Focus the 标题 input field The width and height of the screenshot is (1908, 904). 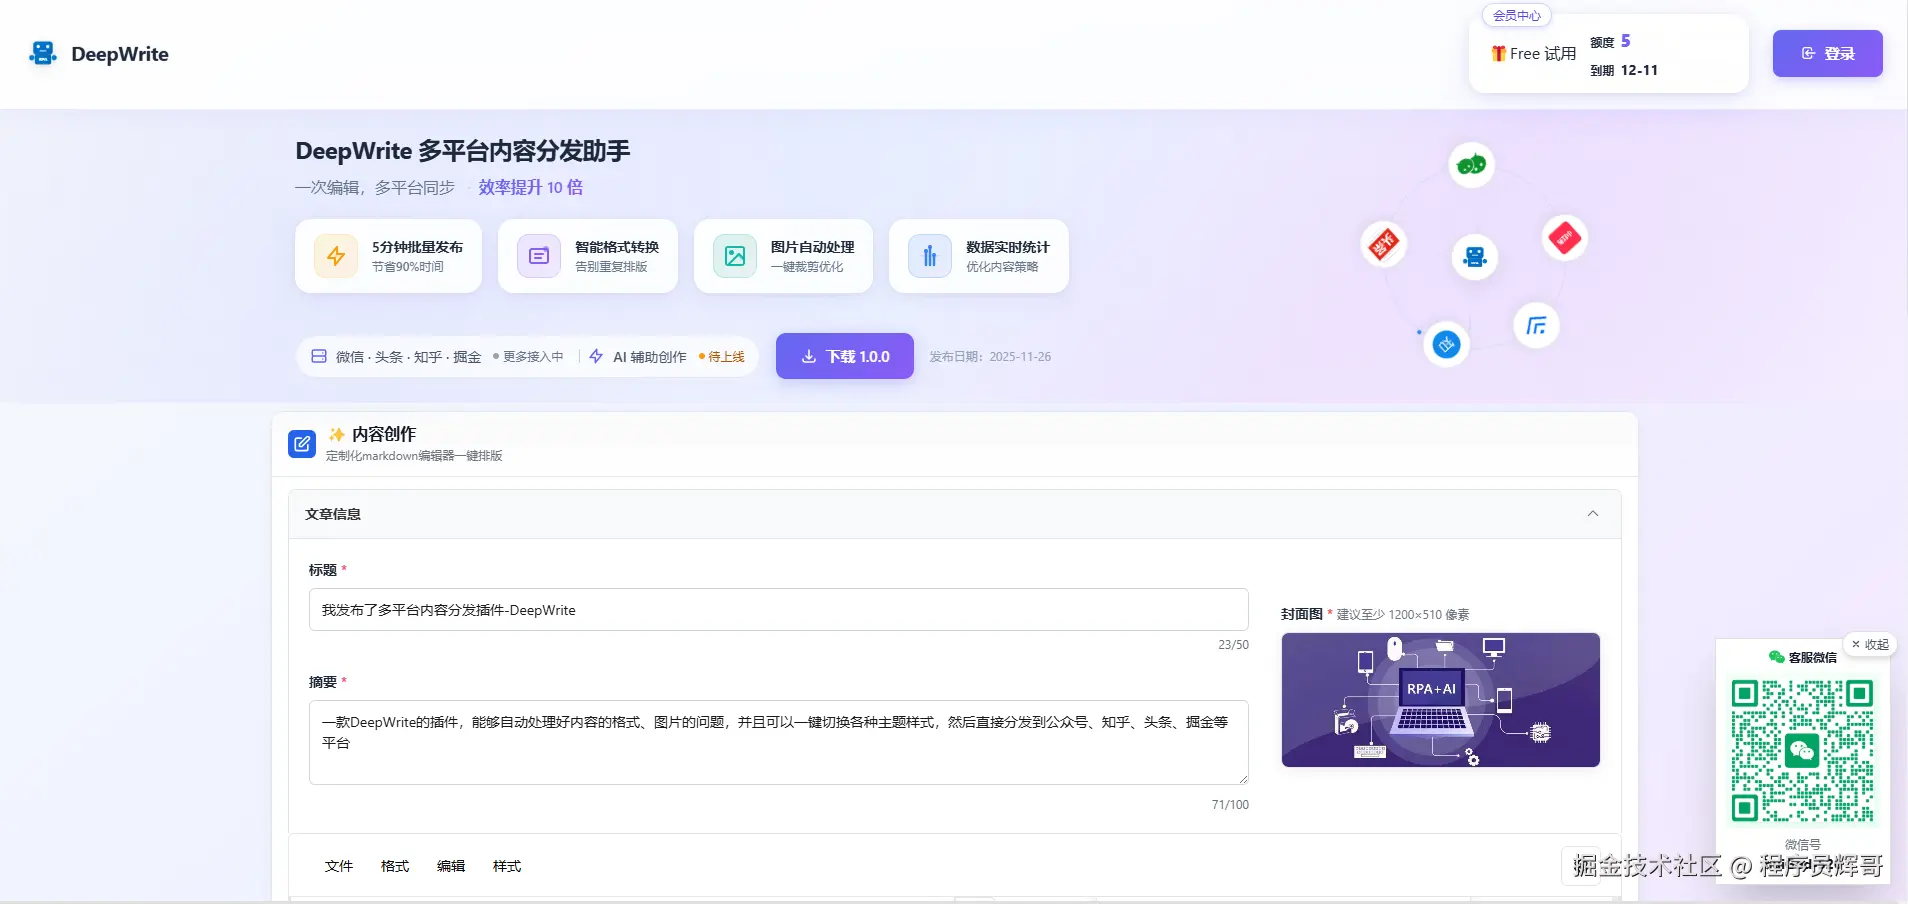point(779,610)
